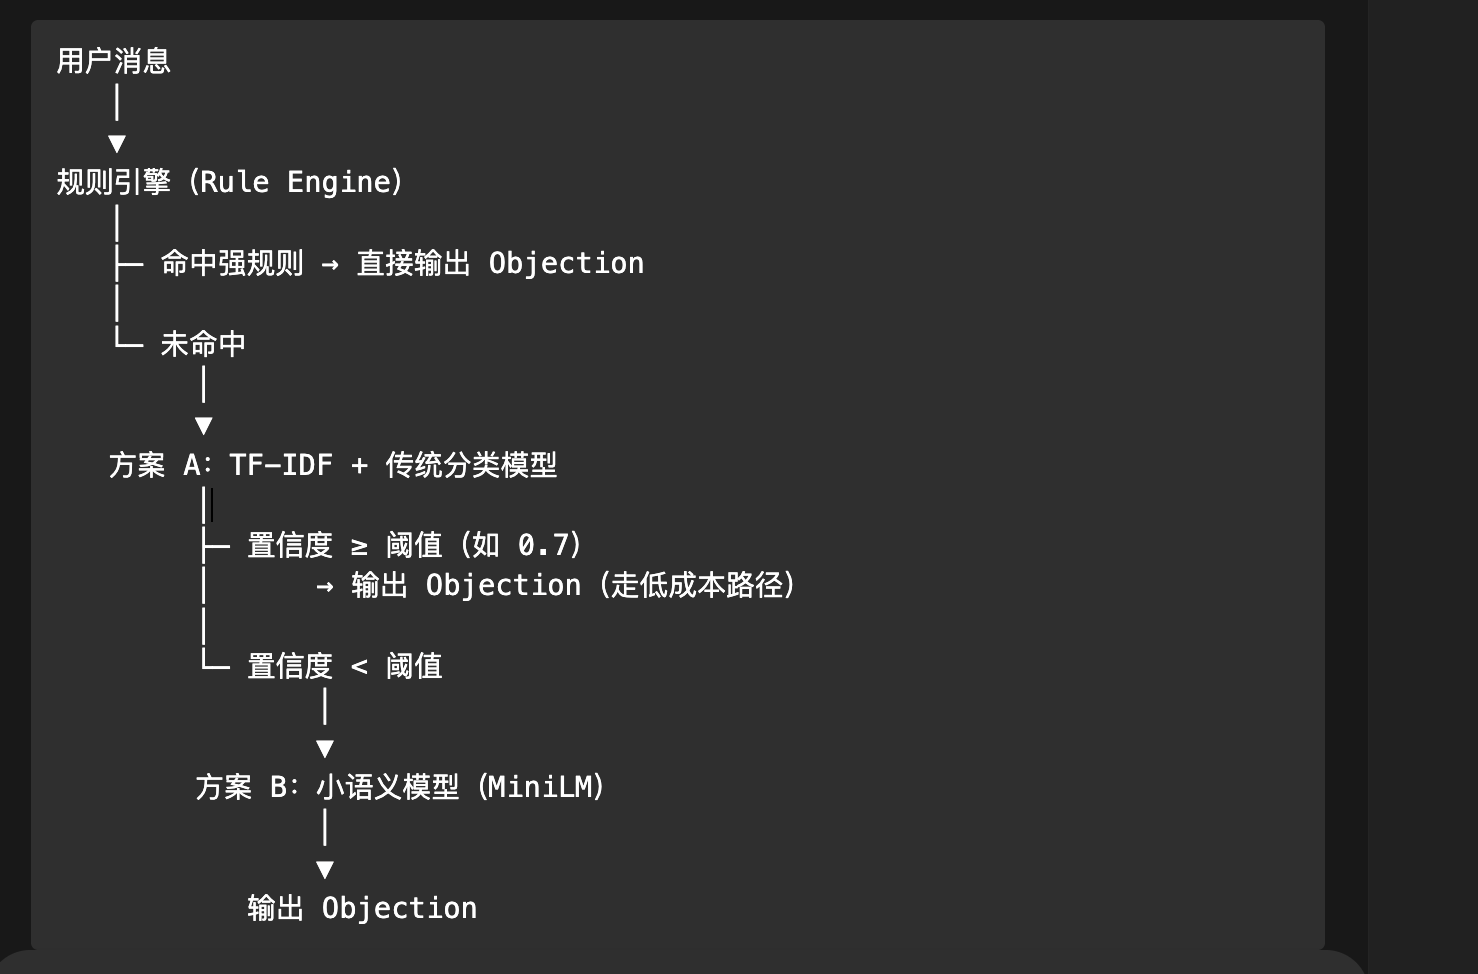Click the 置信度 ≥ 阈值 line
This screenshot has height=974, width=1478.
pos(344,545)
